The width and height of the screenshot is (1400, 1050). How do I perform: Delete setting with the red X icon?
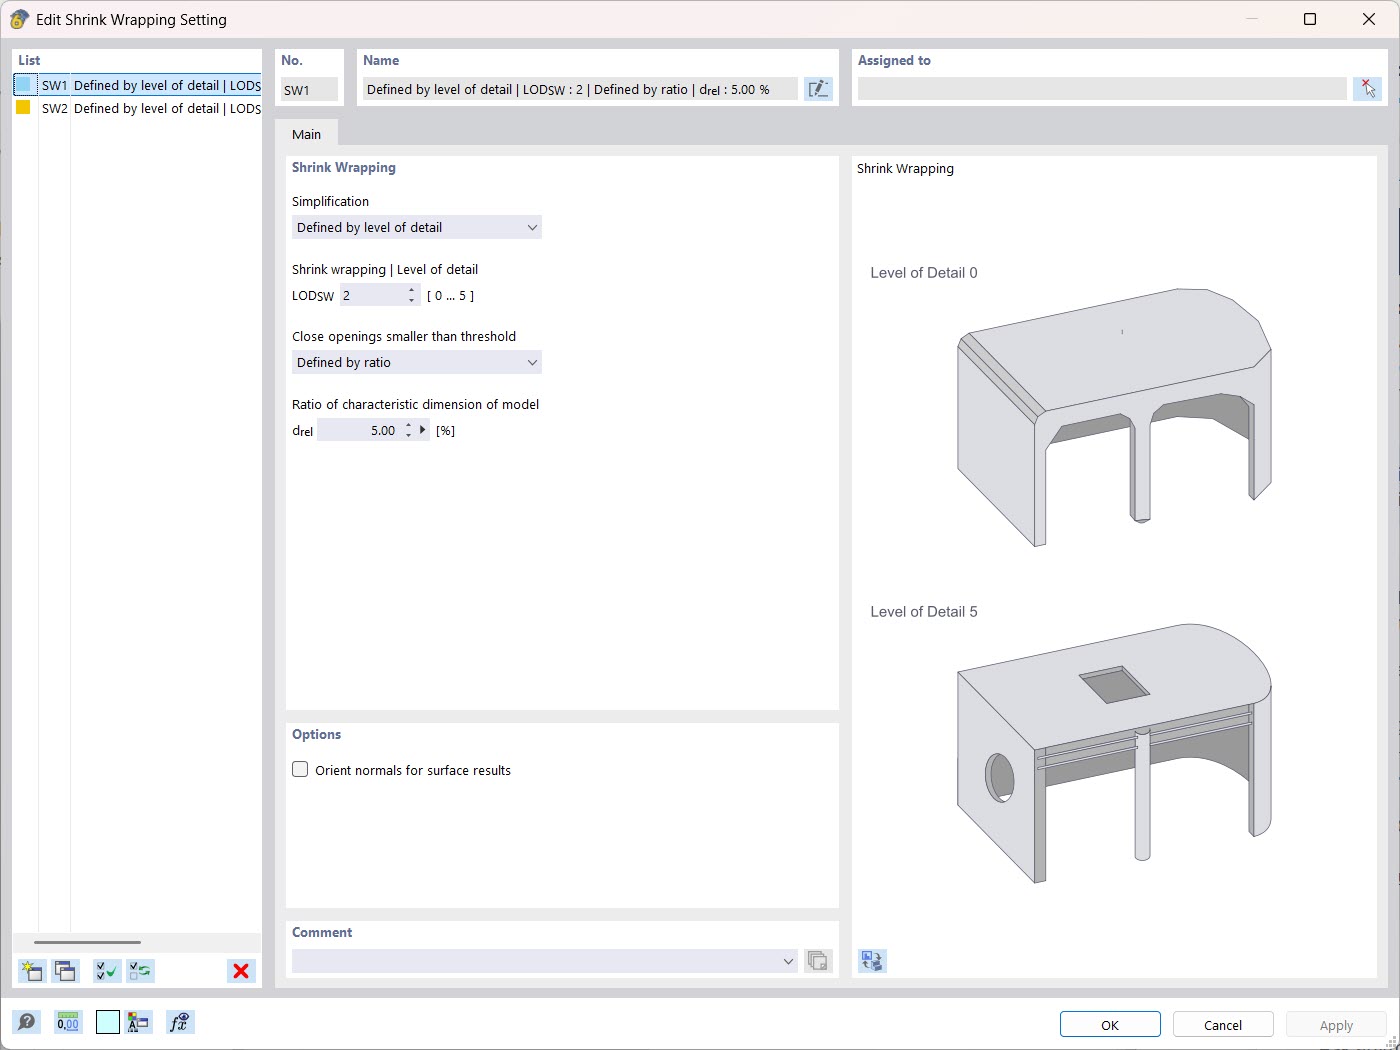coord(240,970)
